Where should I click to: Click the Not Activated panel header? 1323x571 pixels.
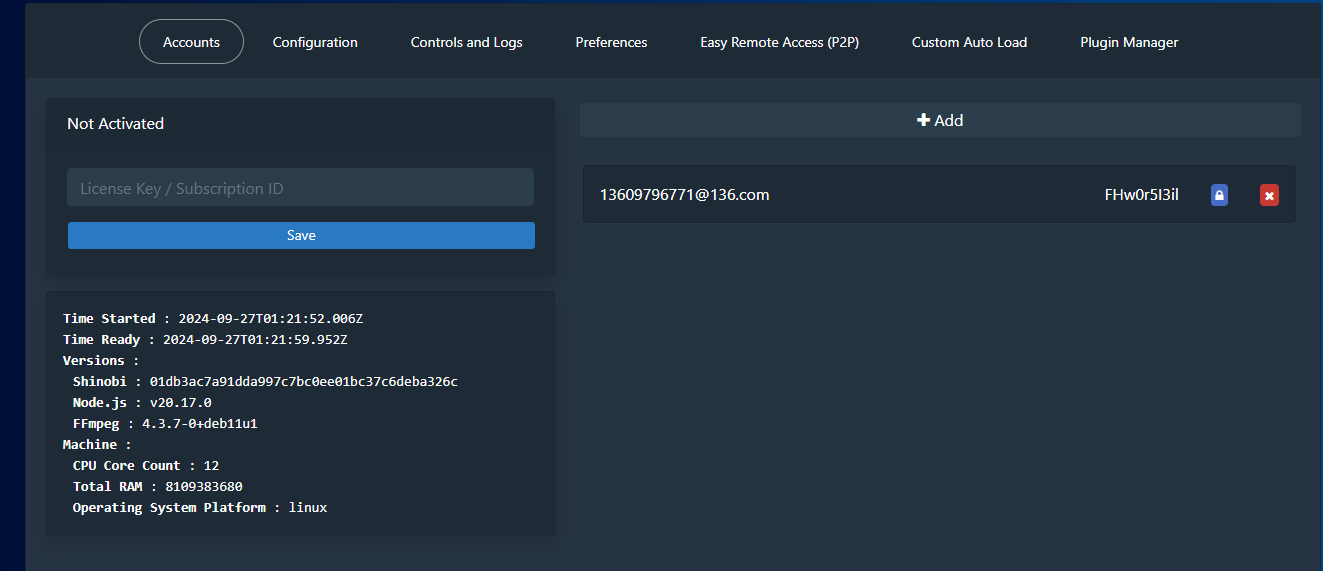(x=300, y=123)
